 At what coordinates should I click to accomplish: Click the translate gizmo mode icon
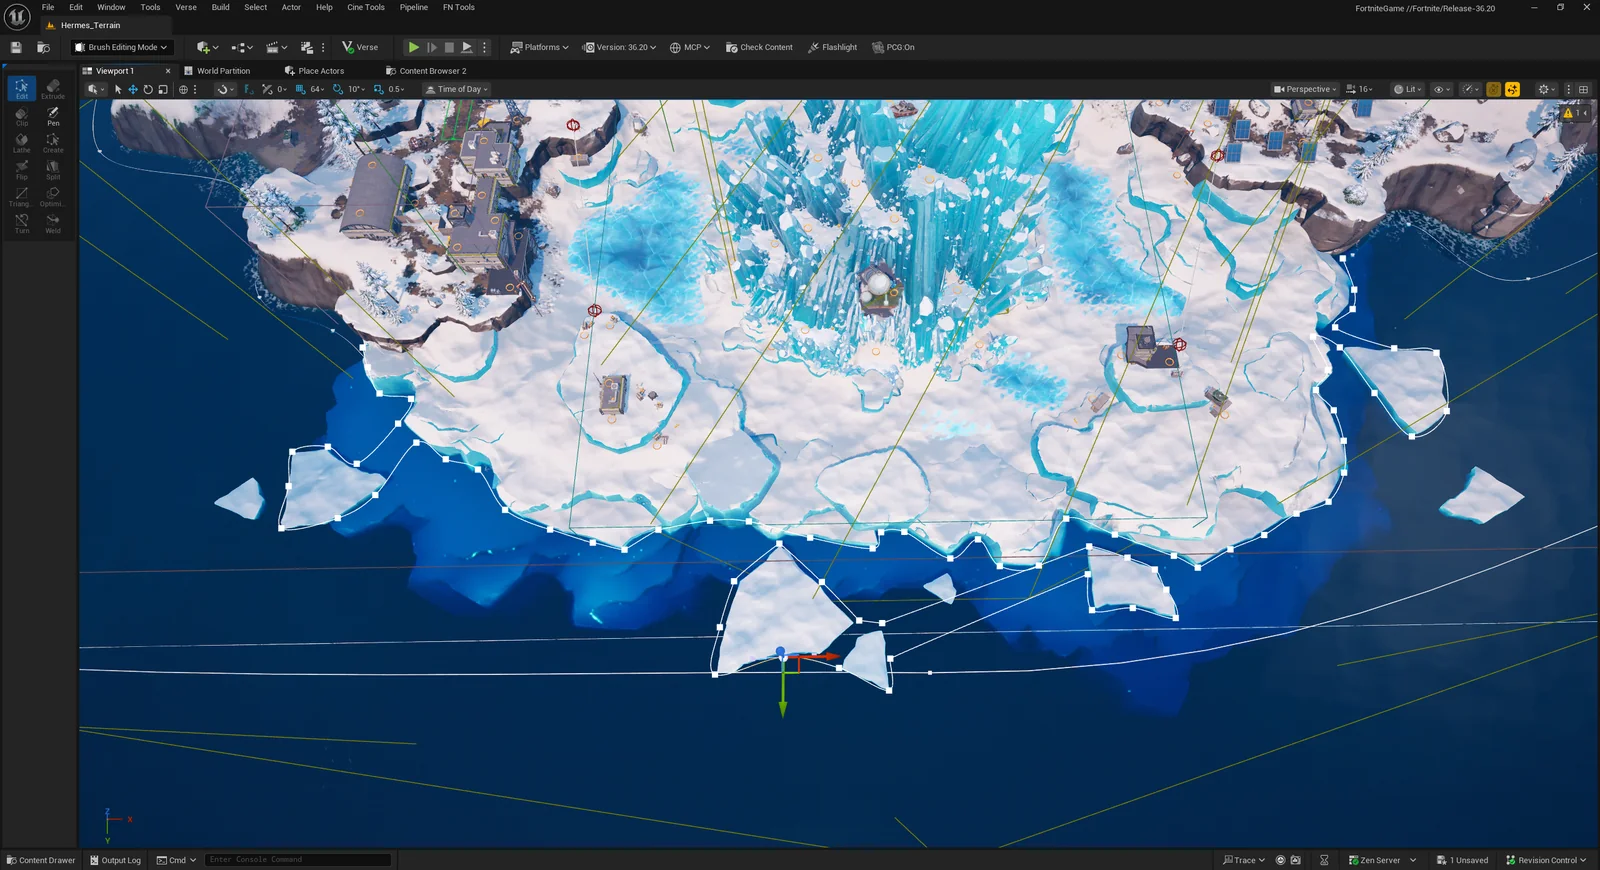point(133,89)
